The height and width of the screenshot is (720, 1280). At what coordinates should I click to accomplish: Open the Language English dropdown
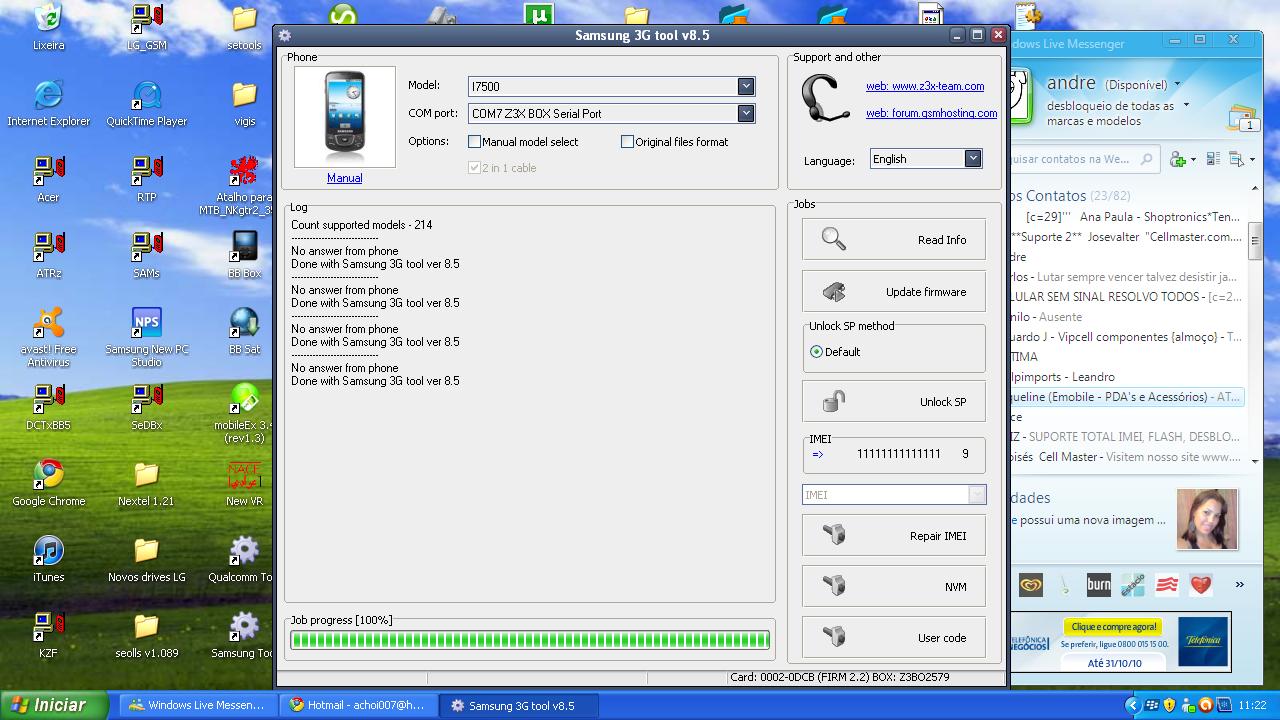click(972, 159)
